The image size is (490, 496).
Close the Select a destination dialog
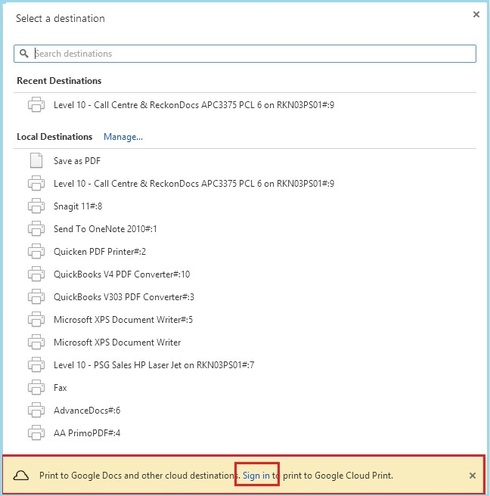pos(476,14)
